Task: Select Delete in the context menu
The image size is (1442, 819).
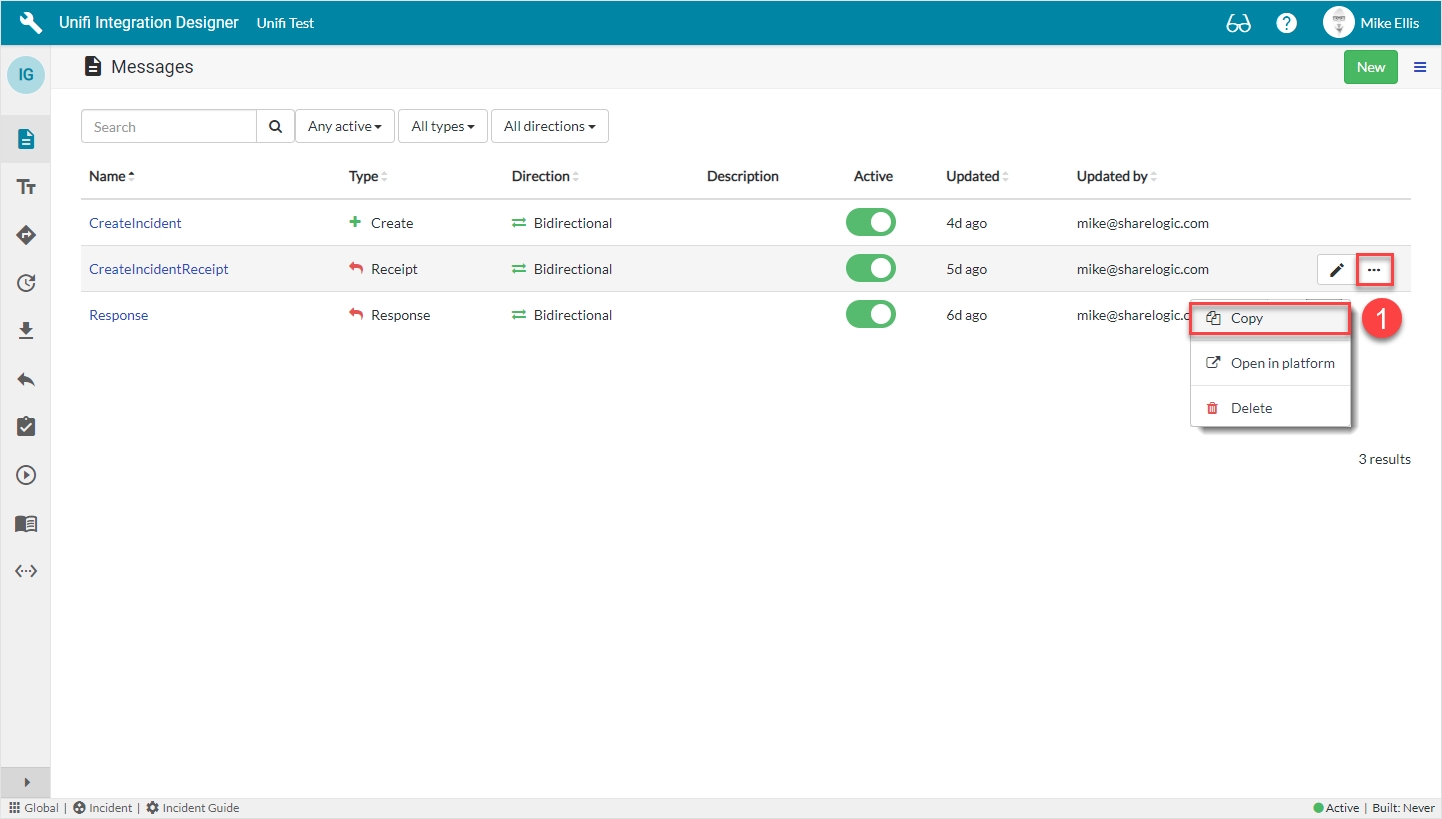Action: click(x=1251, y=408)
